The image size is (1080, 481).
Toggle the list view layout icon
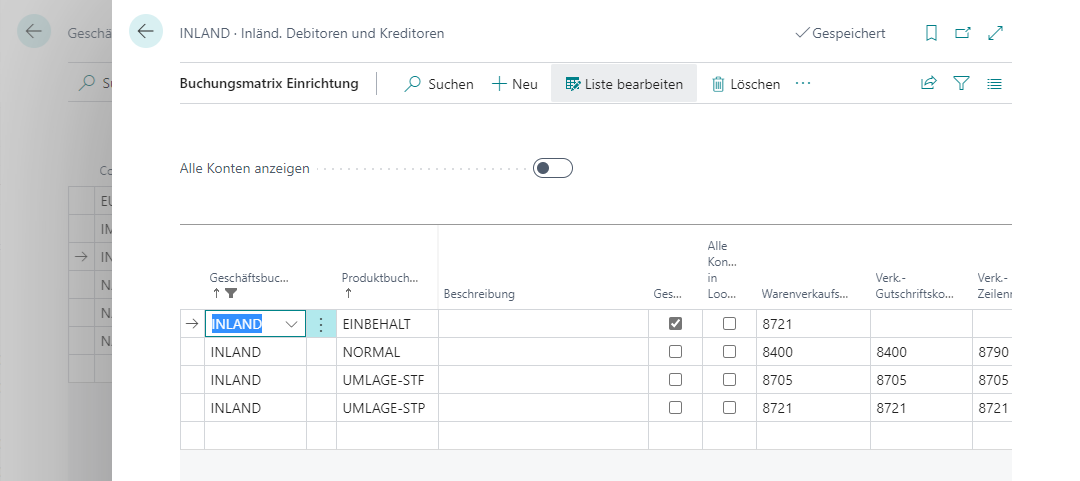(x=994, y=84)
